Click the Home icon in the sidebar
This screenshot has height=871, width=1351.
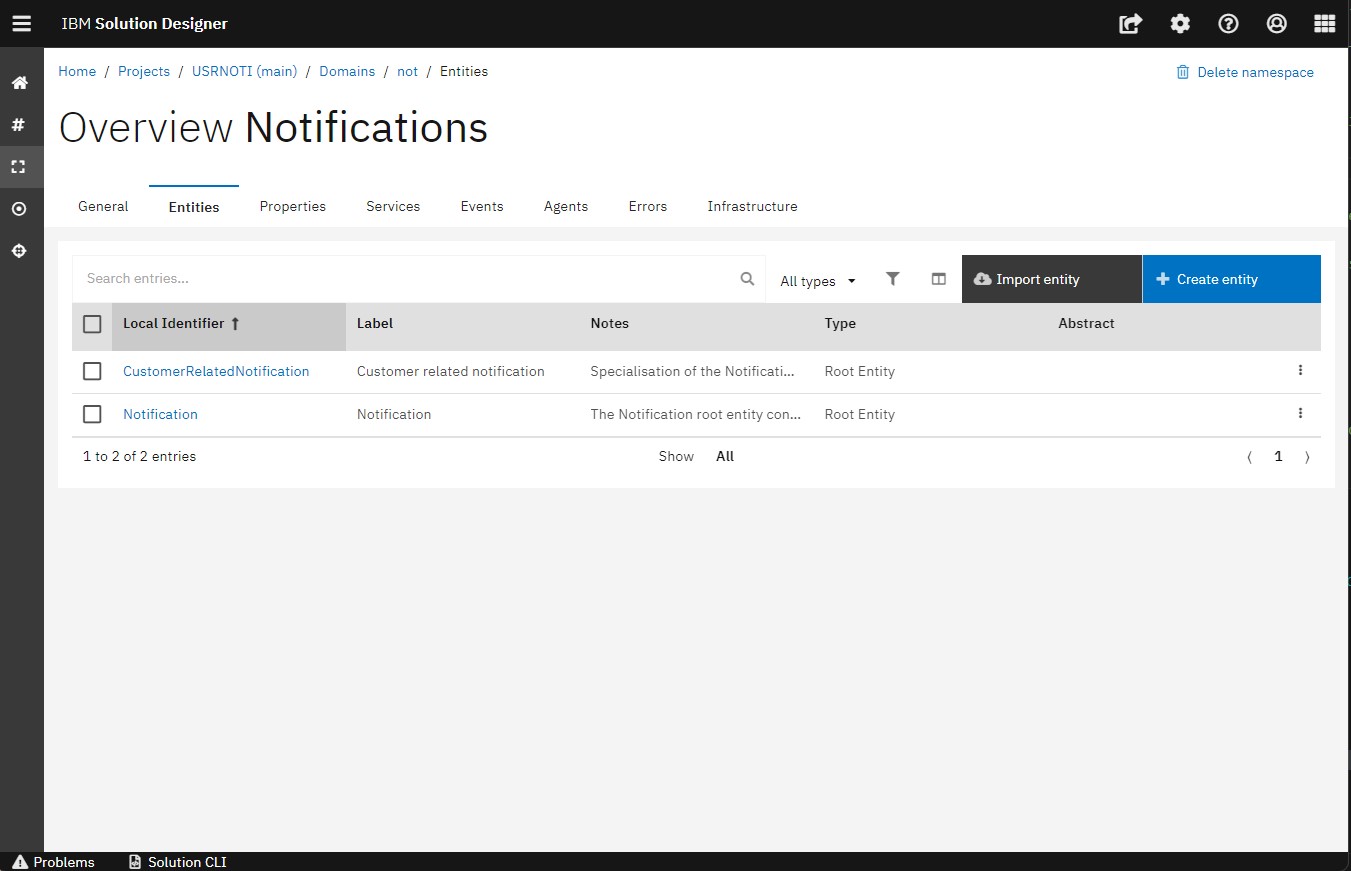[19, 83]
